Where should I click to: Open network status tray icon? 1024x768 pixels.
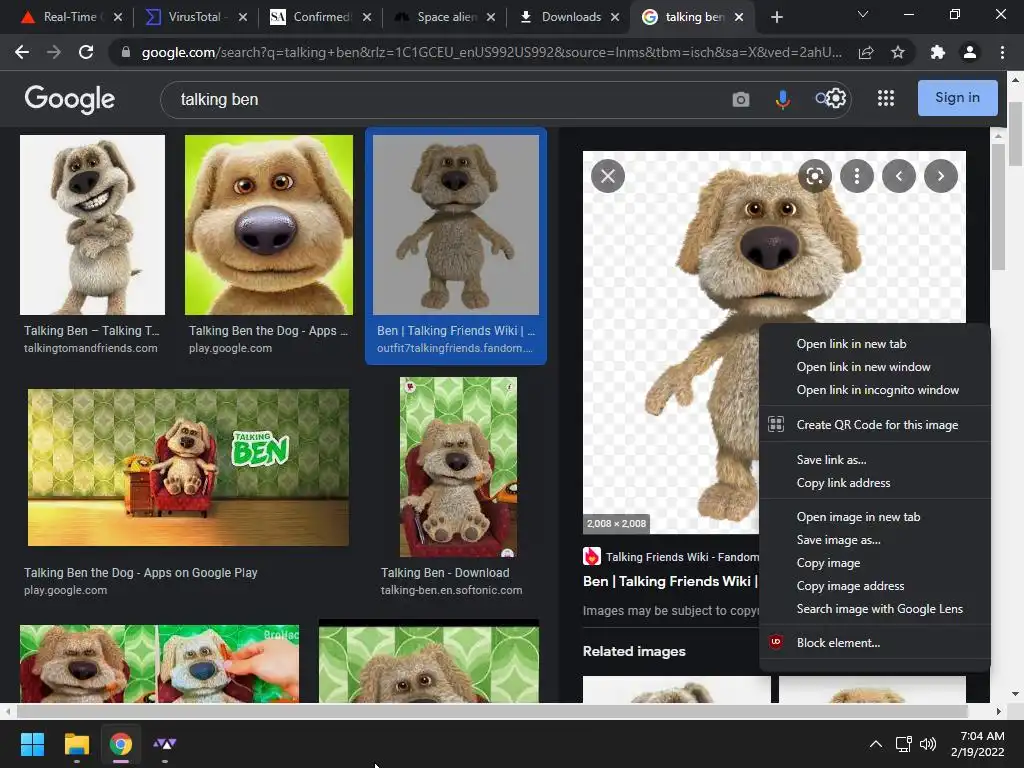[x=904, y=744]
